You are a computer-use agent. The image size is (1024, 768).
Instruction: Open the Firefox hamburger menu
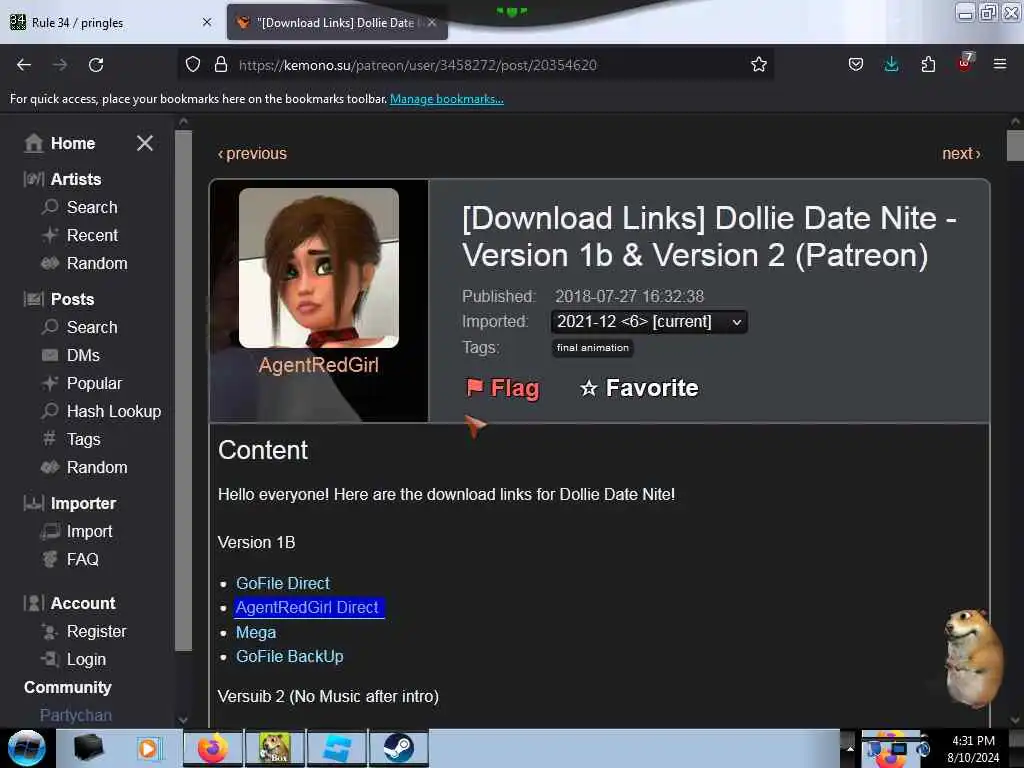(1000, 64)
